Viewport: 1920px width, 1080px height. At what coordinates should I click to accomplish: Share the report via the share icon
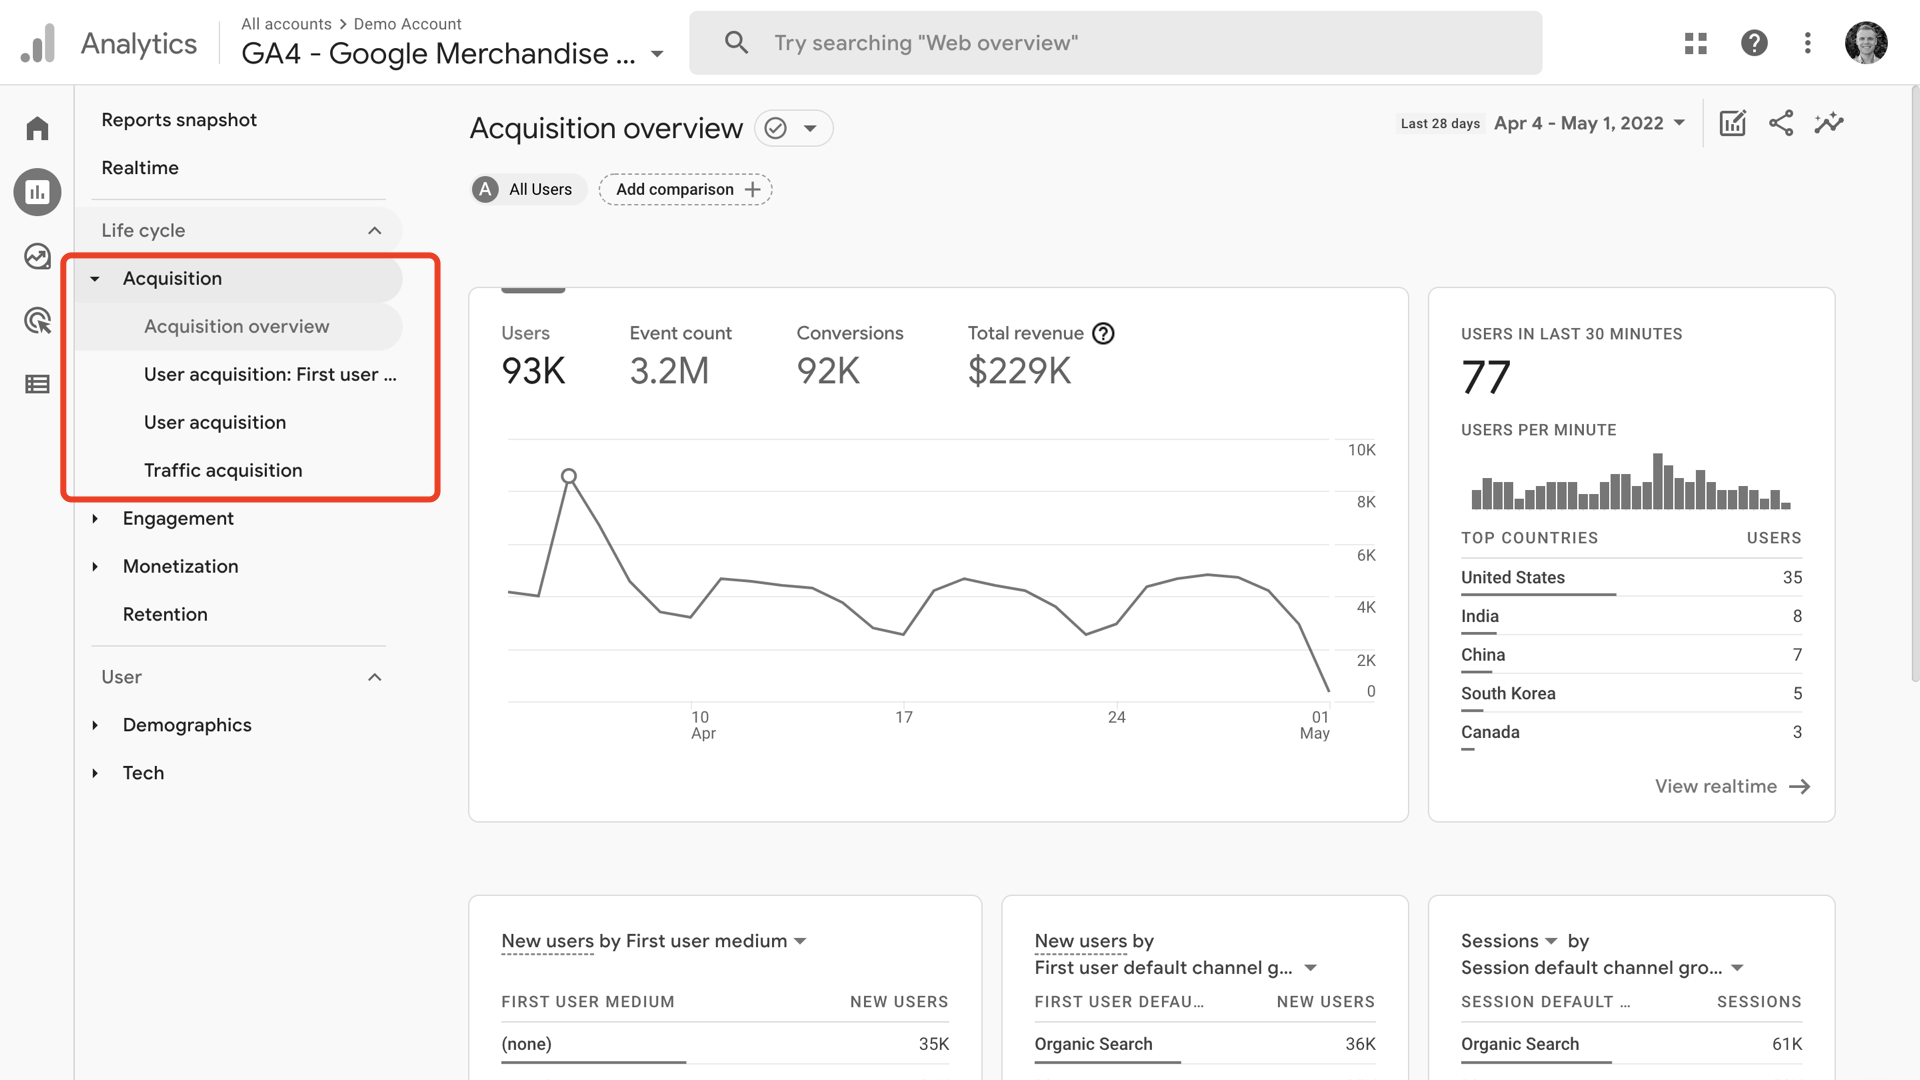coord(1781,123)
